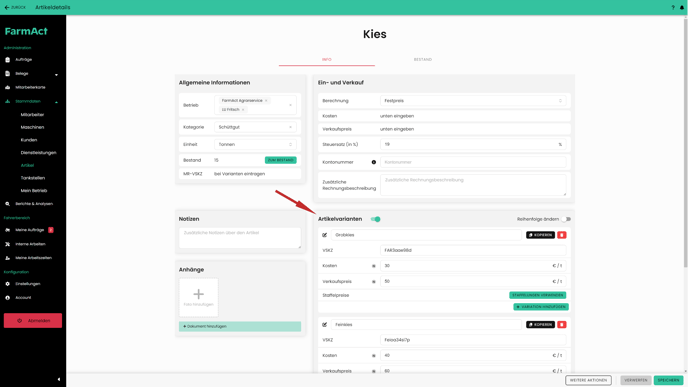
Task: Remove the LU Fritsch tag
Action: click(x=243, y=110)
